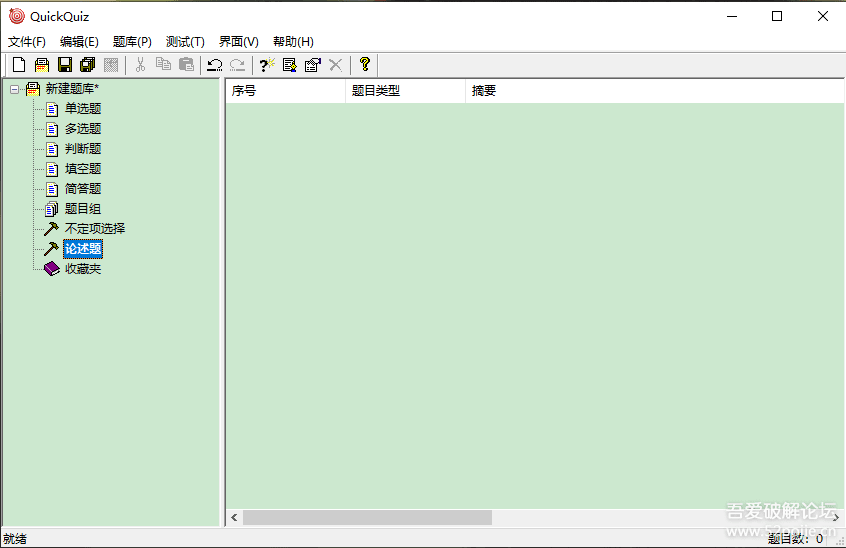Select 单选题 in the tree

pyautogui.click(x=83, y=108)
